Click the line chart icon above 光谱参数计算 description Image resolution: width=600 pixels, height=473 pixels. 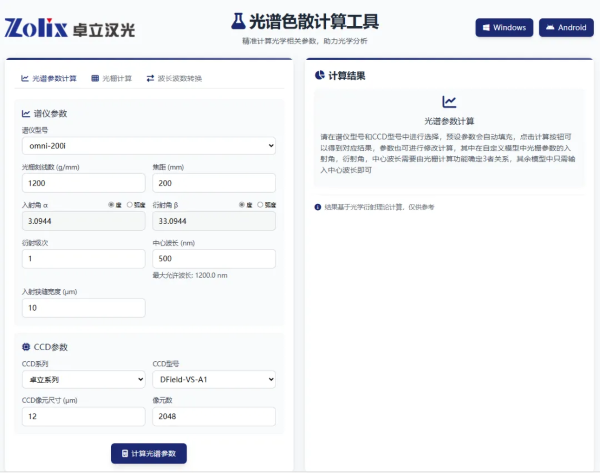click(x=449, y=102)
